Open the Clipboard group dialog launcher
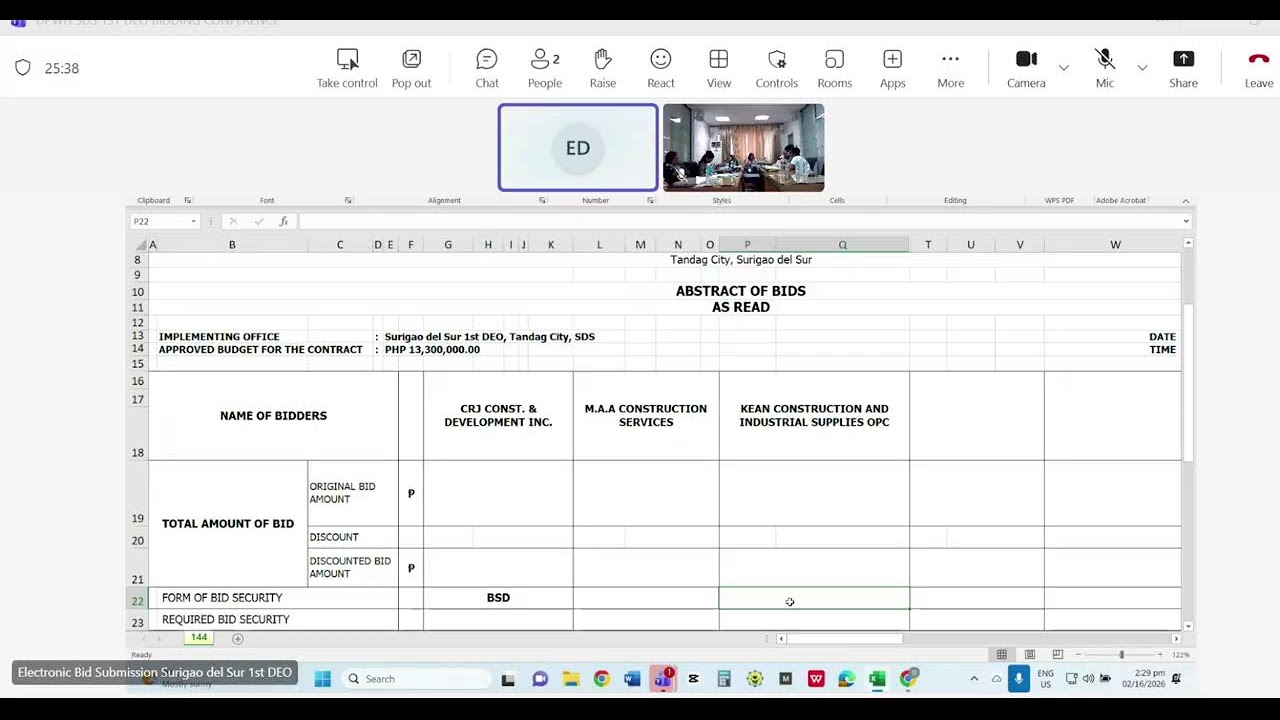Screen dimensions: 1280x720 point(188,201)
